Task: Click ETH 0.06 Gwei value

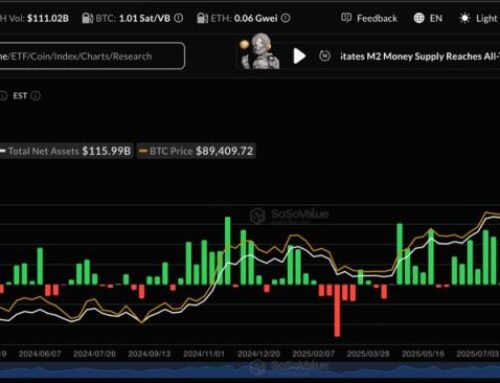Action: point(256,18)
